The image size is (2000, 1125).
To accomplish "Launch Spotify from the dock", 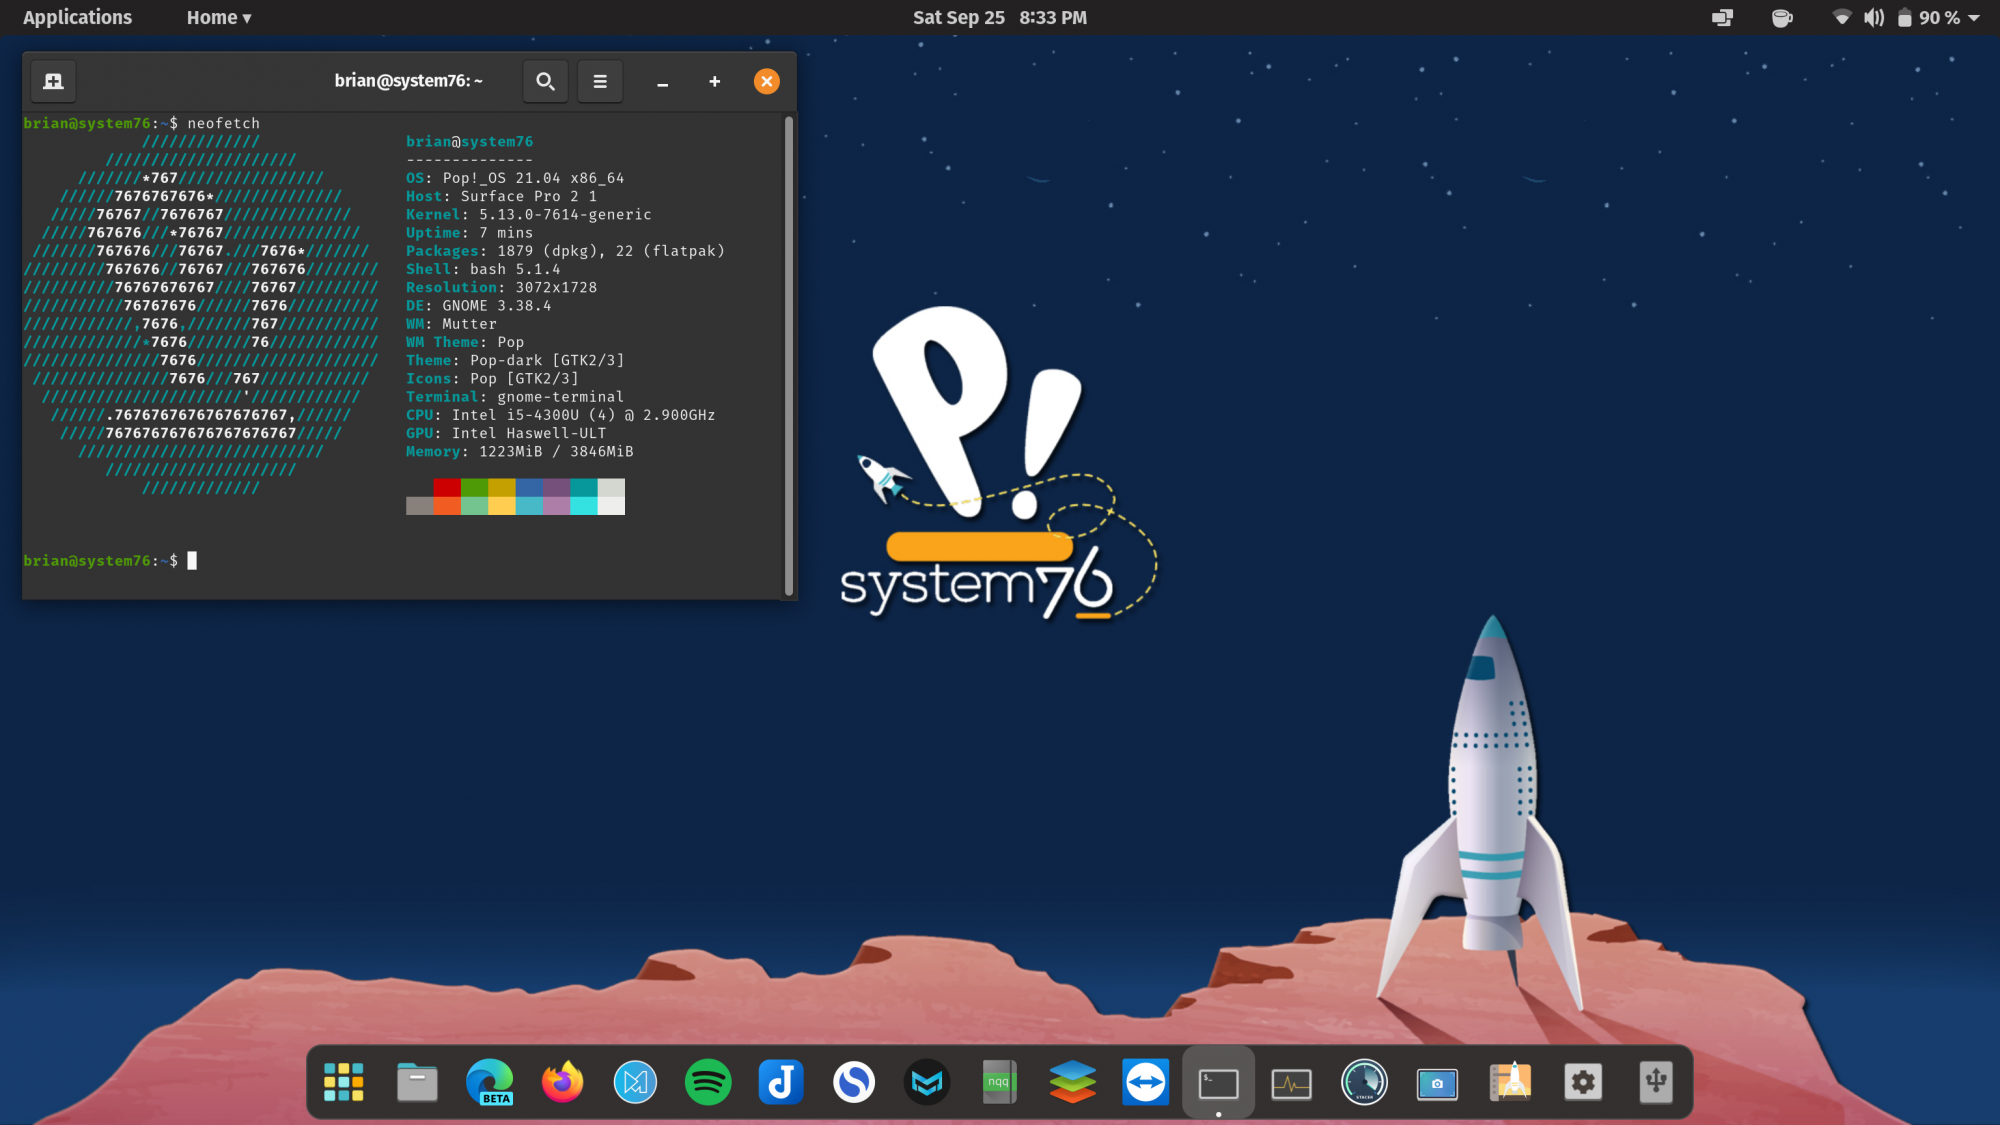I will point(708,1082).
